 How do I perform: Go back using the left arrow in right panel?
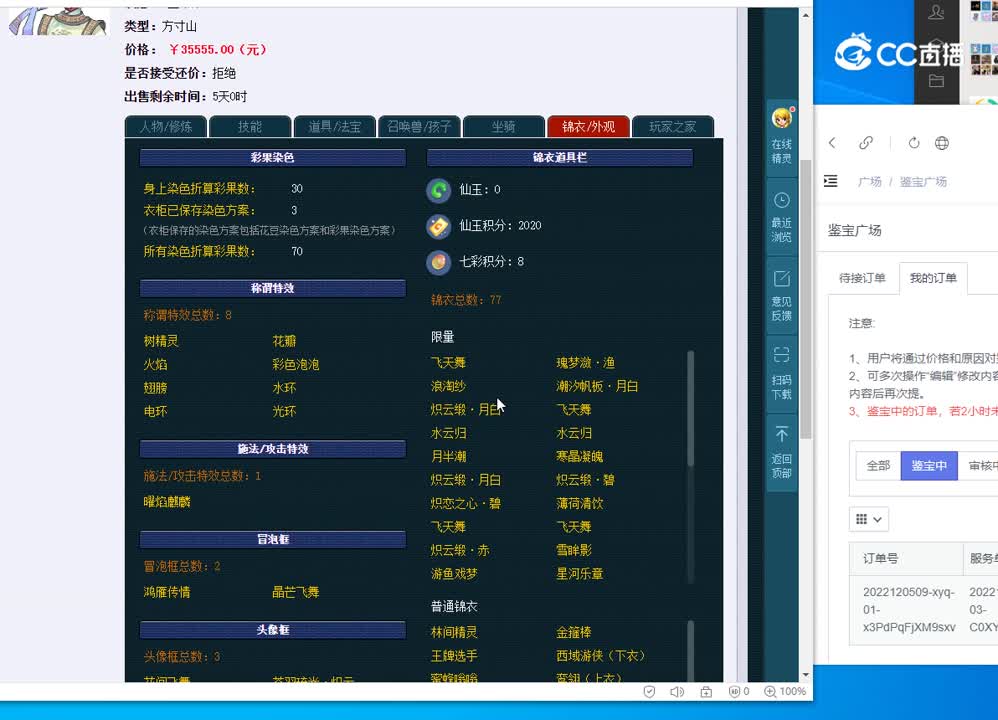pyautogui.click(x=832, y=143)
